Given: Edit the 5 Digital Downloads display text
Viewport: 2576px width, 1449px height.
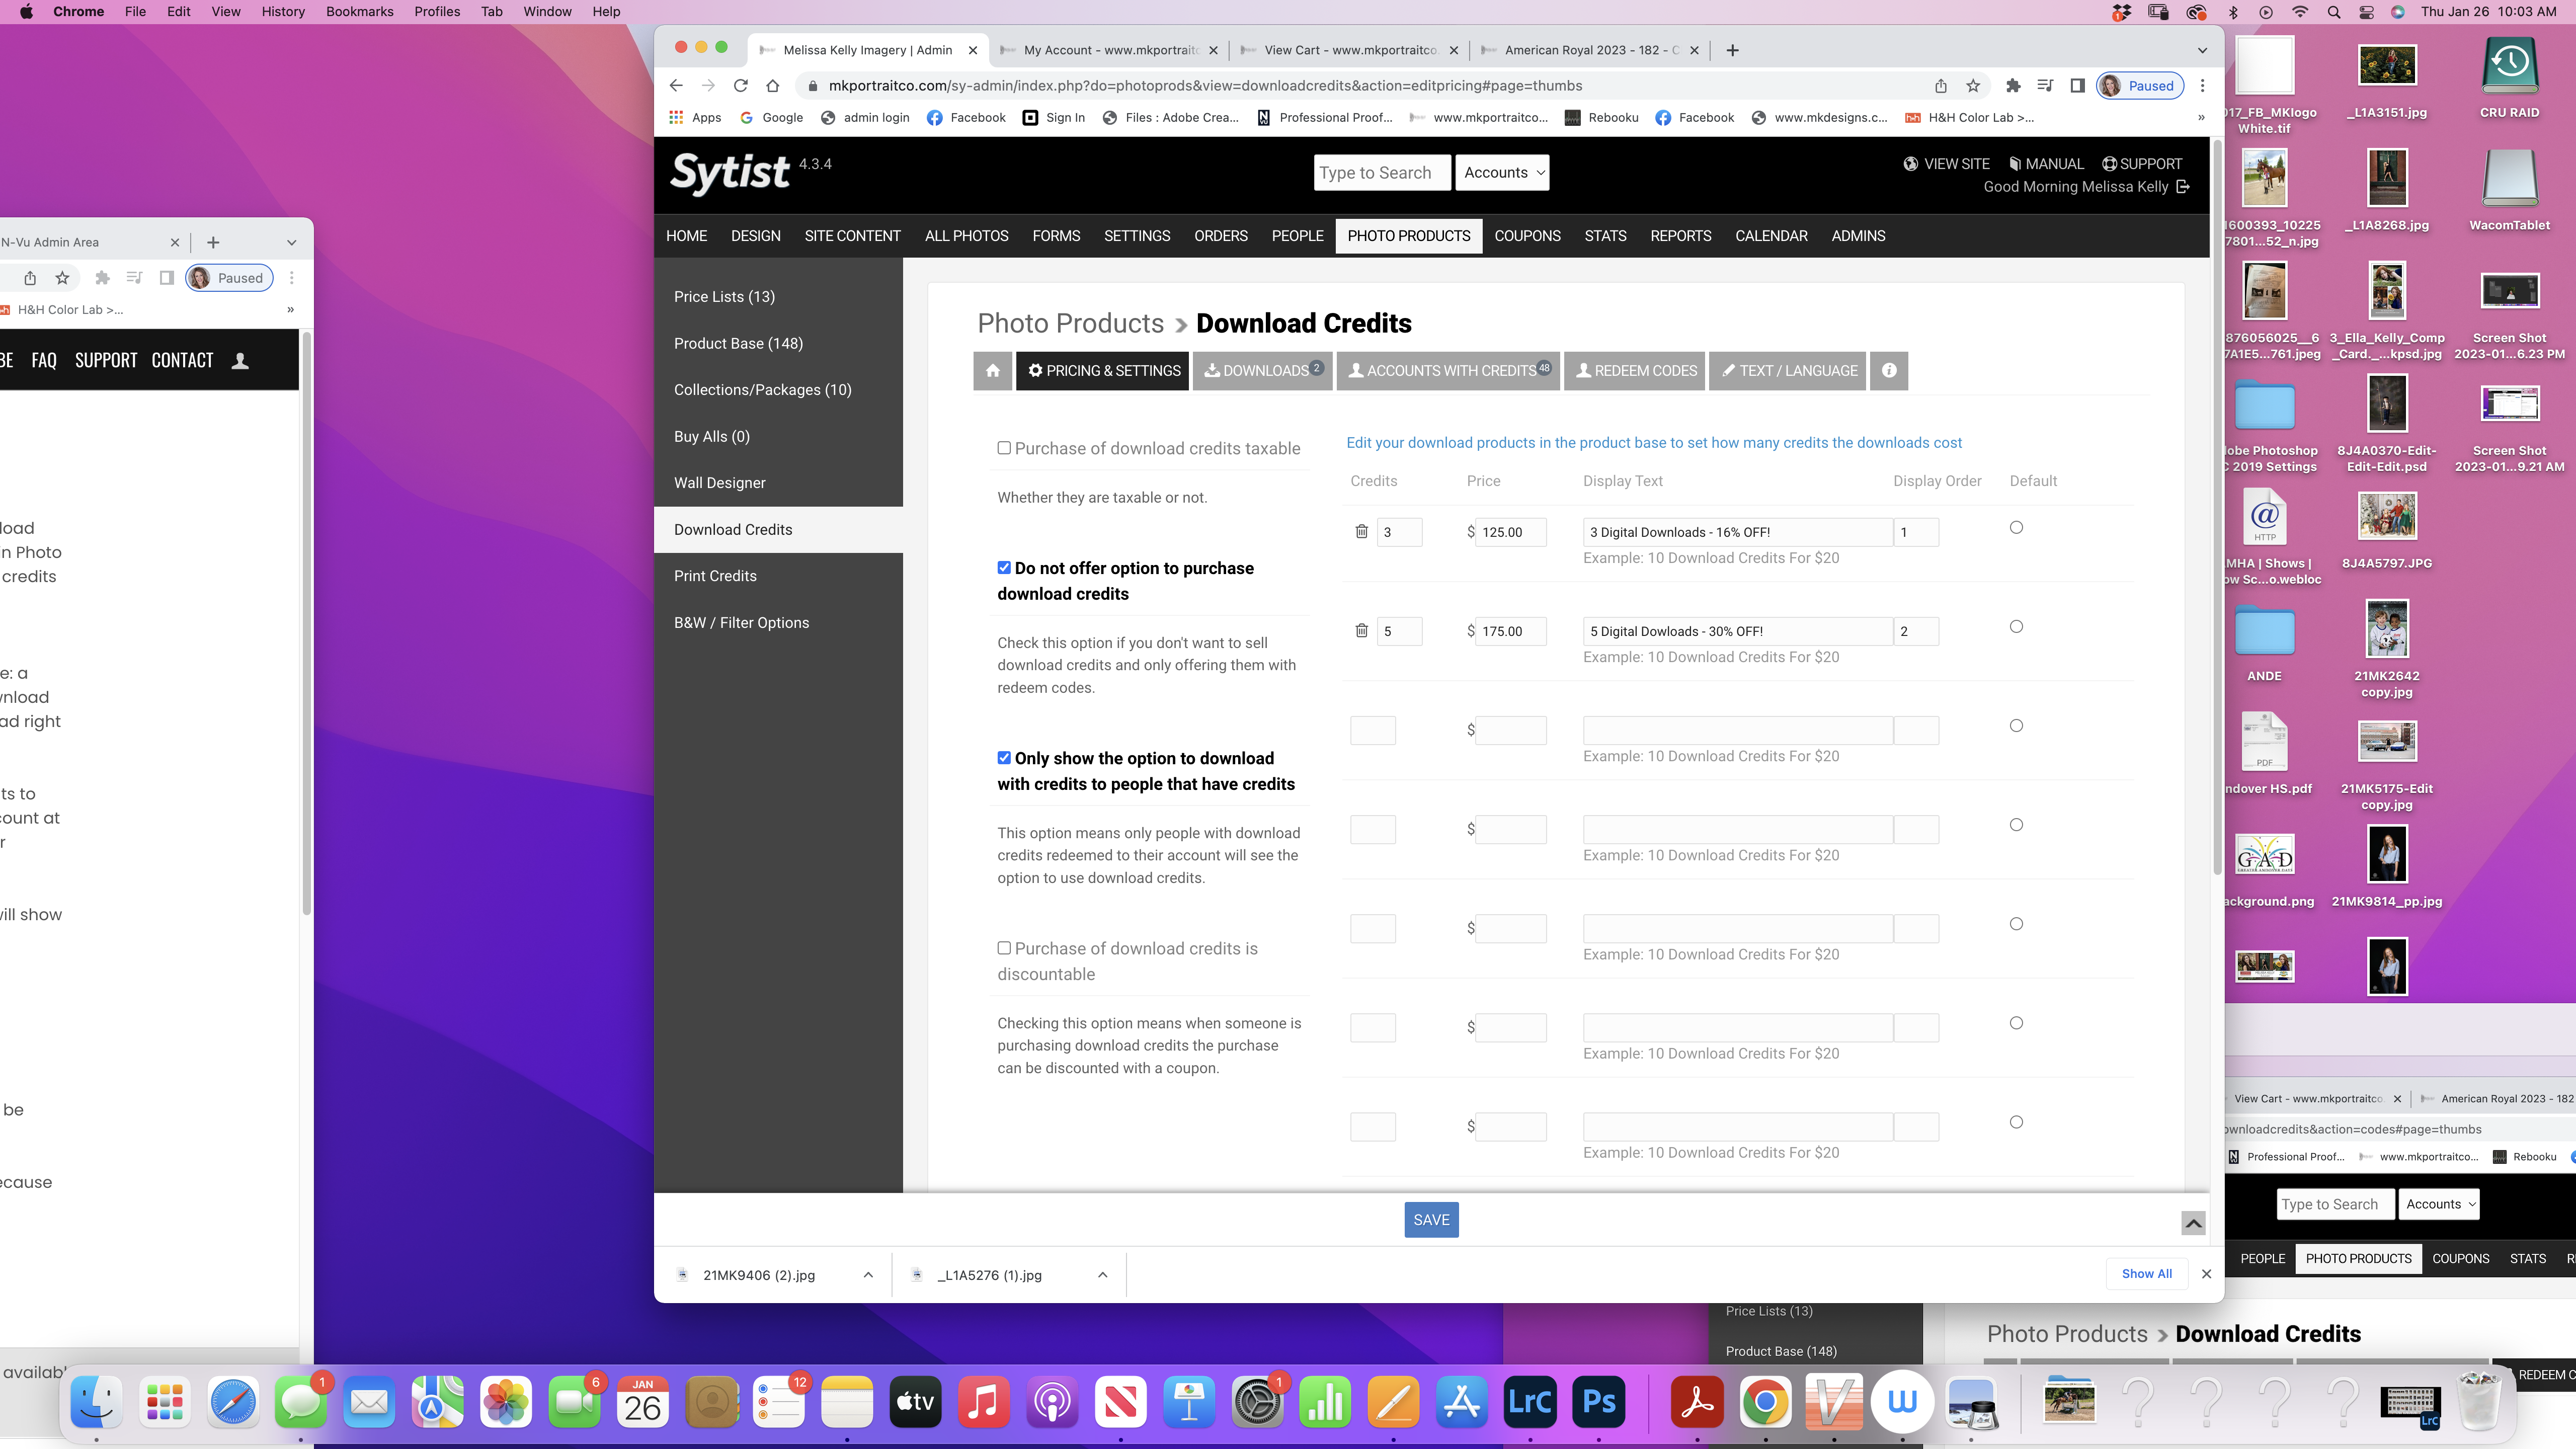Looking at the screenshot, I should click(x=1737, y=631).
